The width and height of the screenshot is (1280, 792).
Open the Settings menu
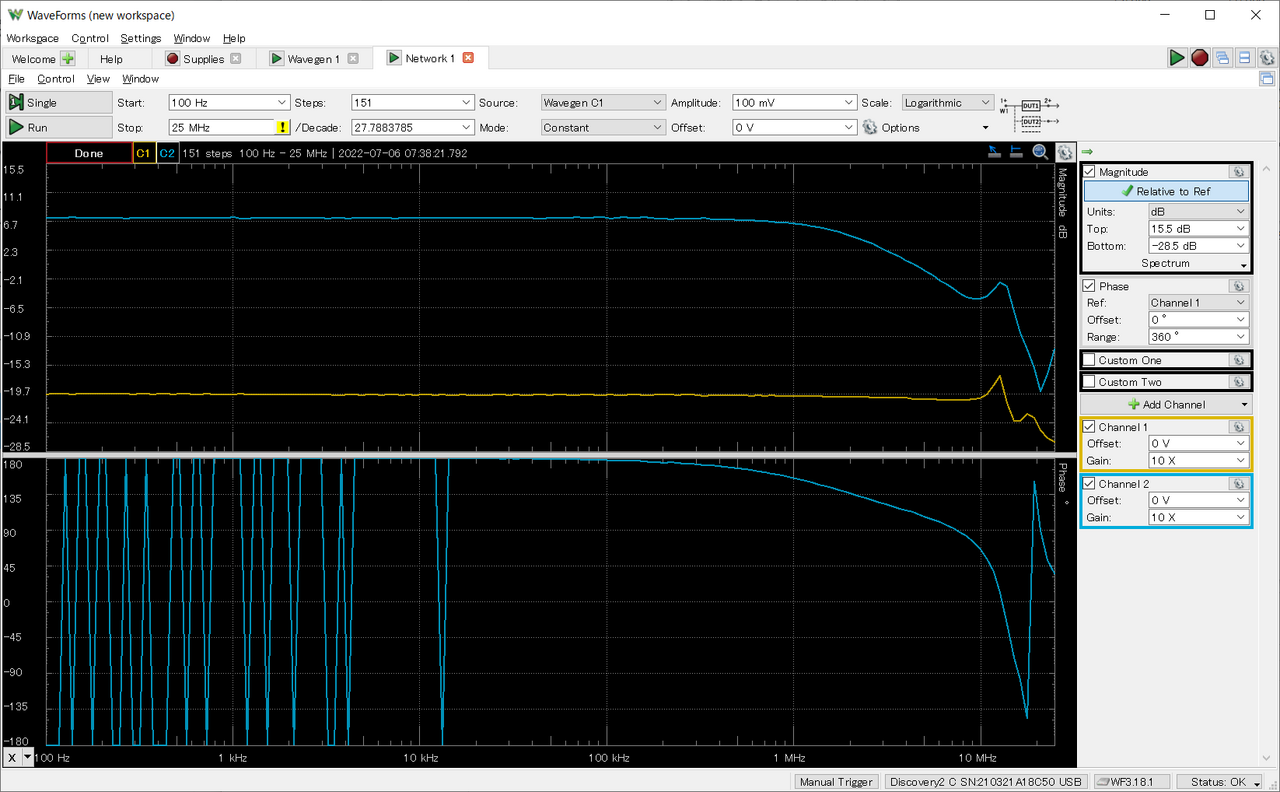(140, 38)
